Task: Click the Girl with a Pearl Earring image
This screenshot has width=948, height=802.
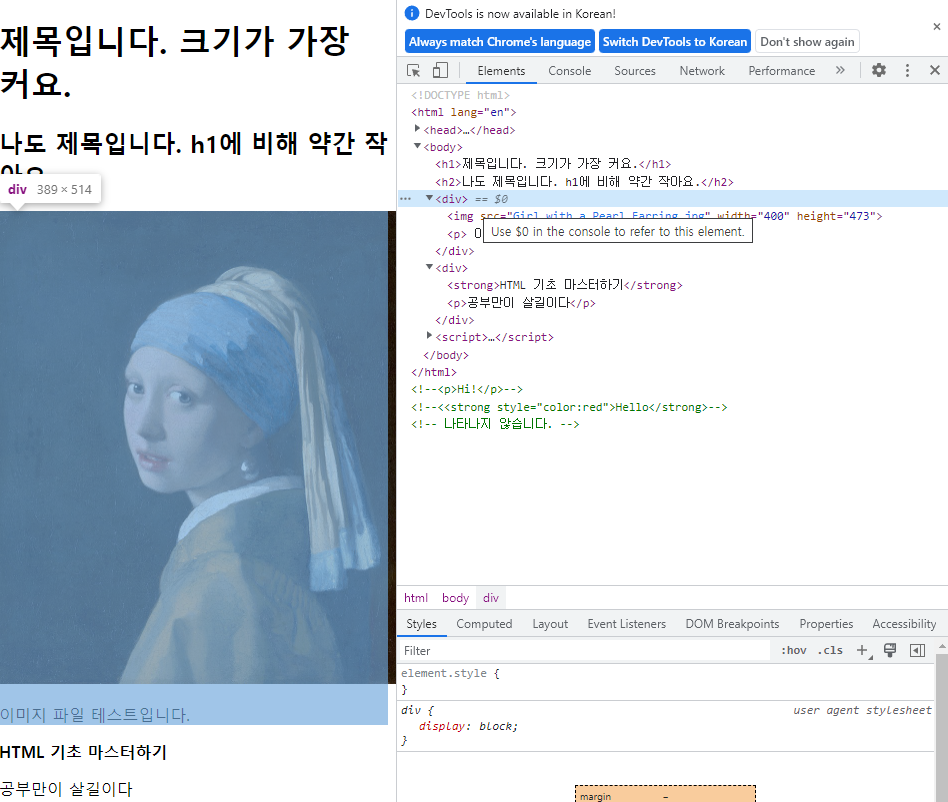Action: [198, 447]
